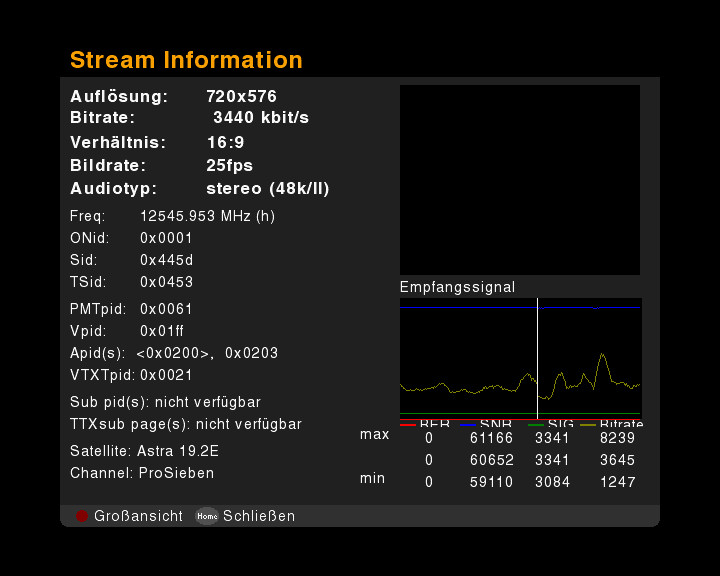The width and height of the screenshot is (720, 576).
Task: Click the Empfangssignal graph
Action: point(521,359)
